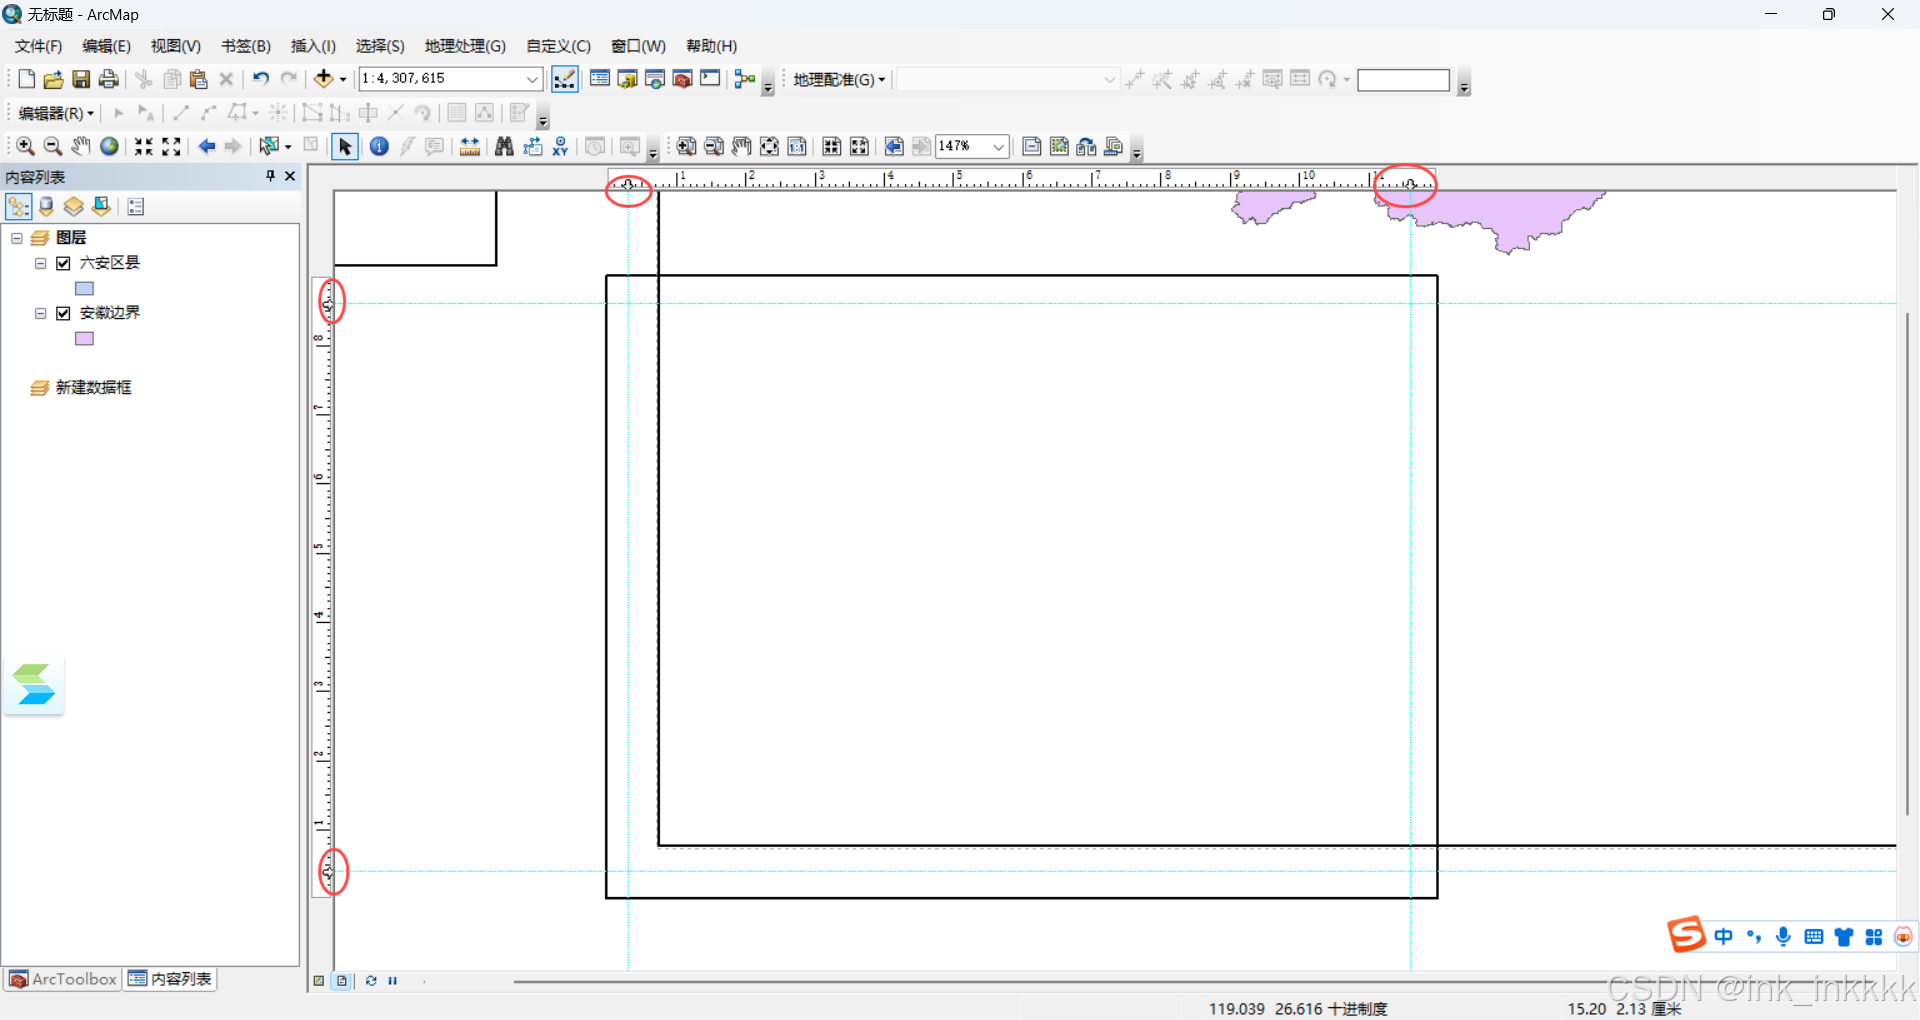Create a new map document
The height and width of the screenshot is (1020, 1920).
pos(27,79)
